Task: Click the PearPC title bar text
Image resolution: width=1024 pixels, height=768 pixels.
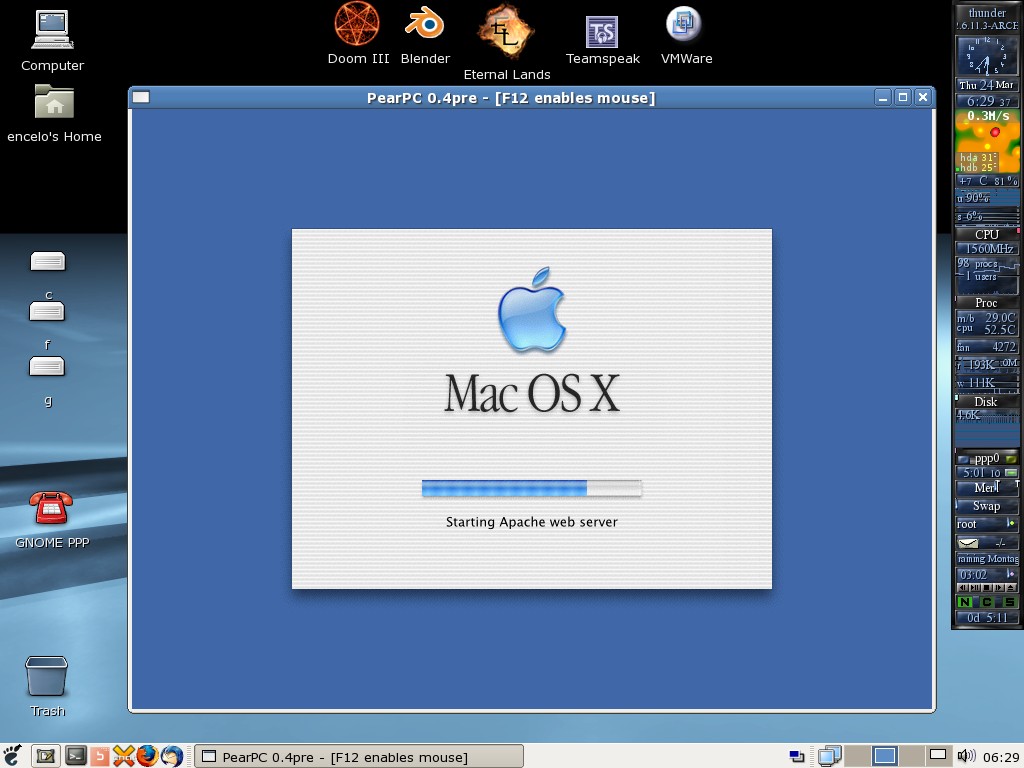Action: pos(511,98)
